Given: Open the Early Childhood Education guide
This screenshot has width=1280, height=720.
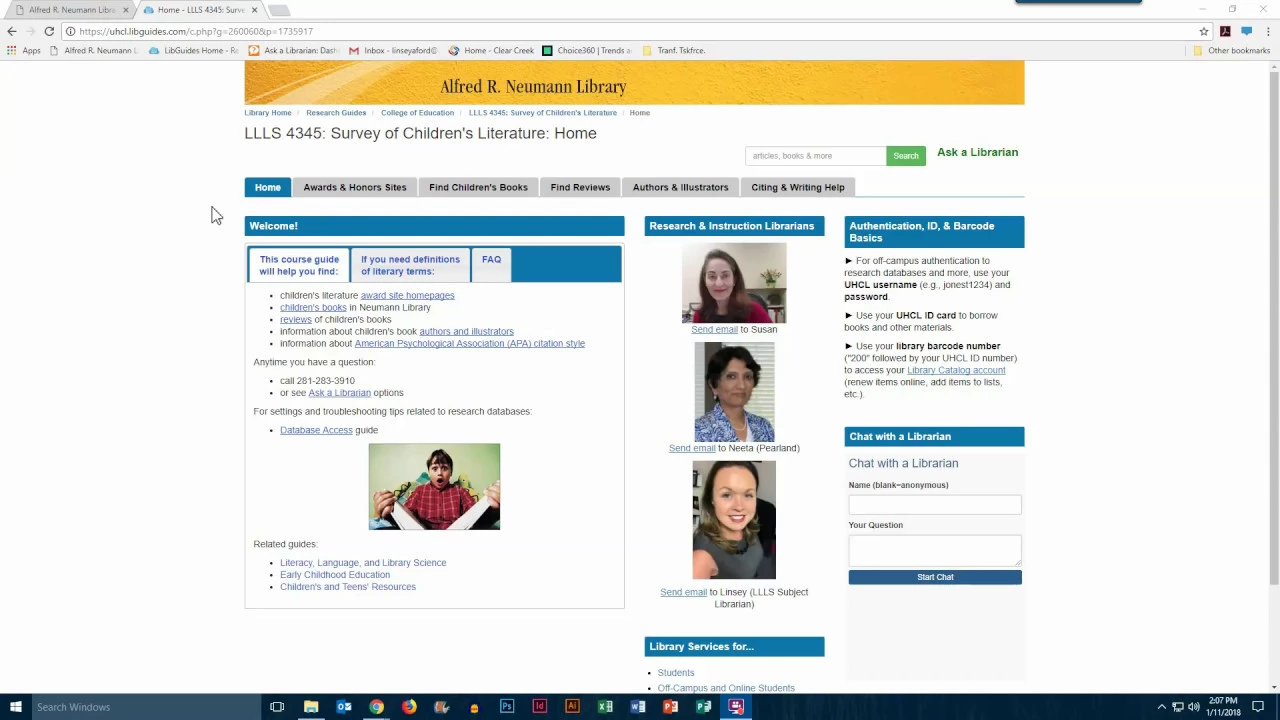Looking at the screenshot, I should tap(335, 575).
